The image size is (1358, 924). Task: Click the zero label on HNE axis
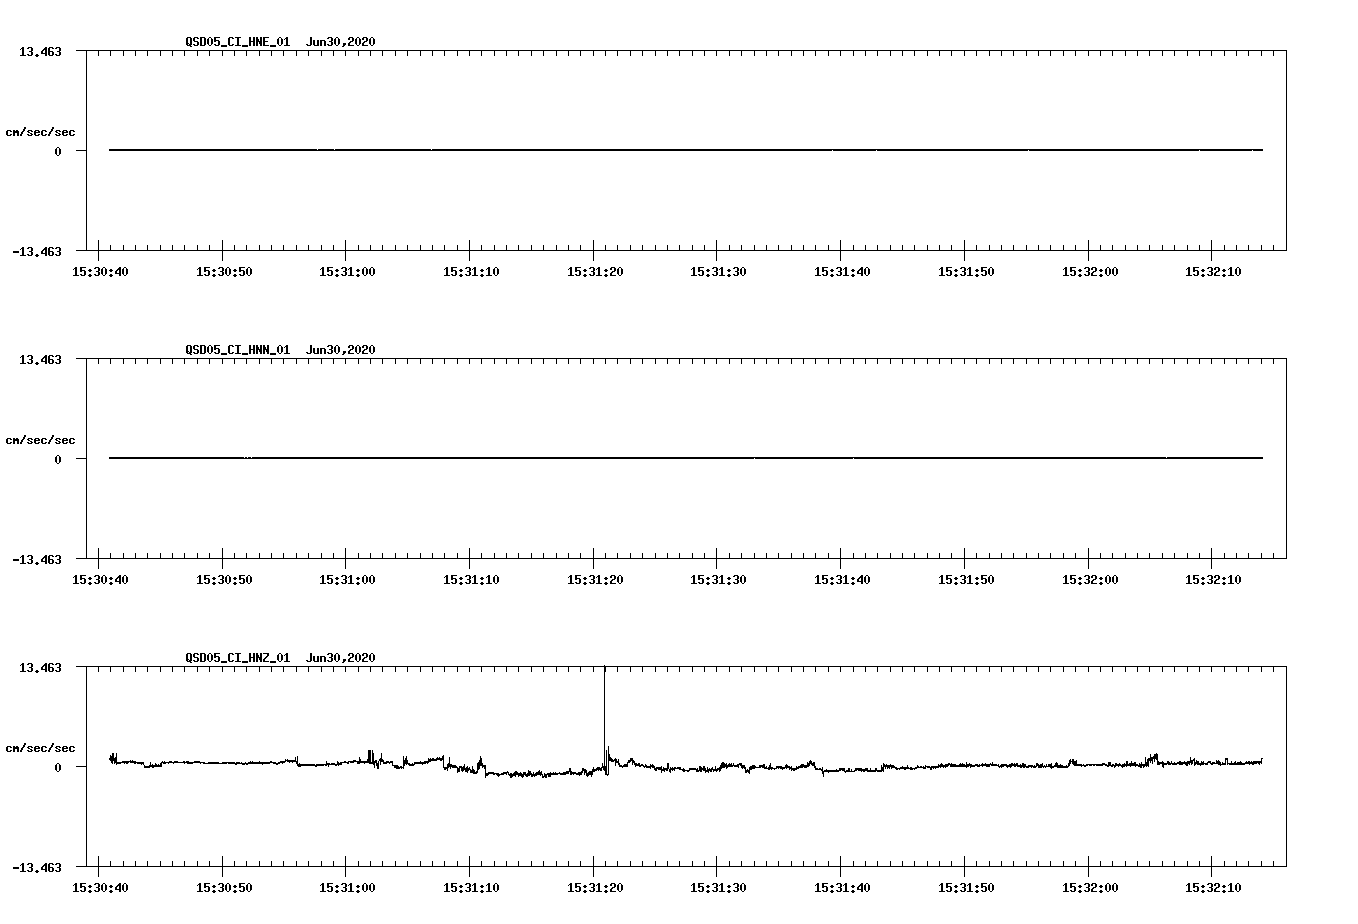[x=58, y=152]
